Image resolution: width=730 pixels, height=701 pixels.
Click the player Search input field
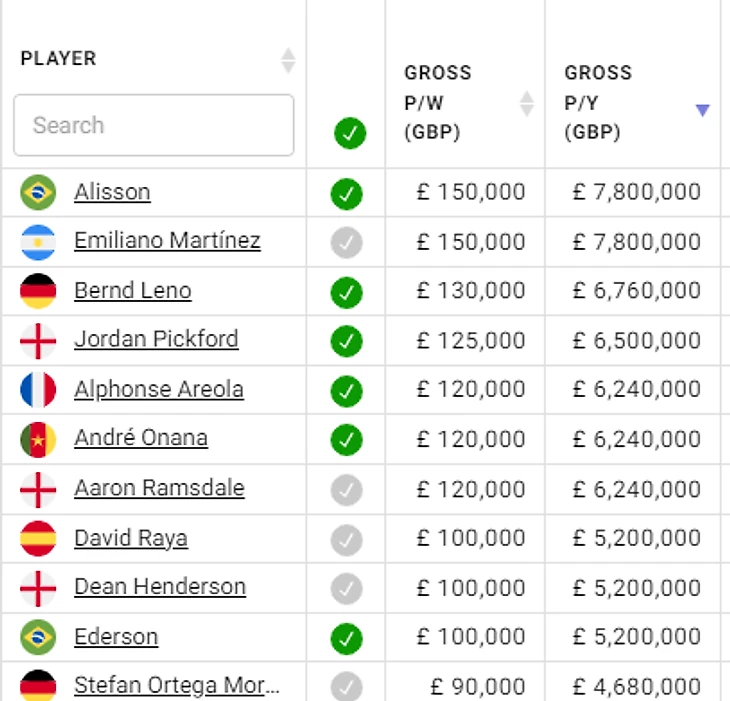pyautogui.click(x=153, y=126)
